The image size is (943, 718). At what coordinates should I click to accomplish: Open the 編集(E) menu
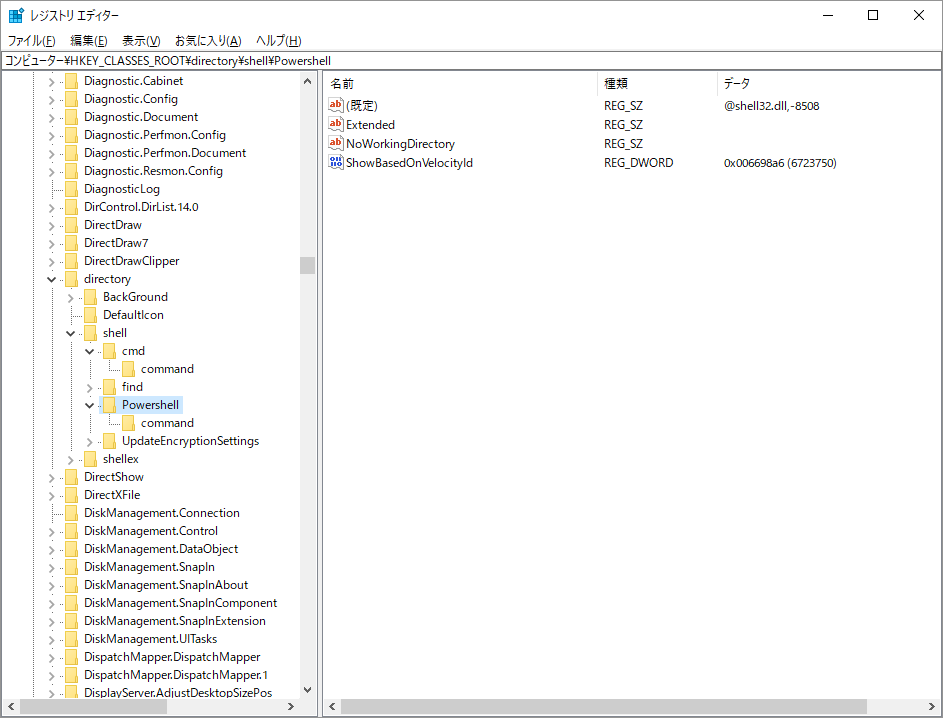click(x=88, y=40)
